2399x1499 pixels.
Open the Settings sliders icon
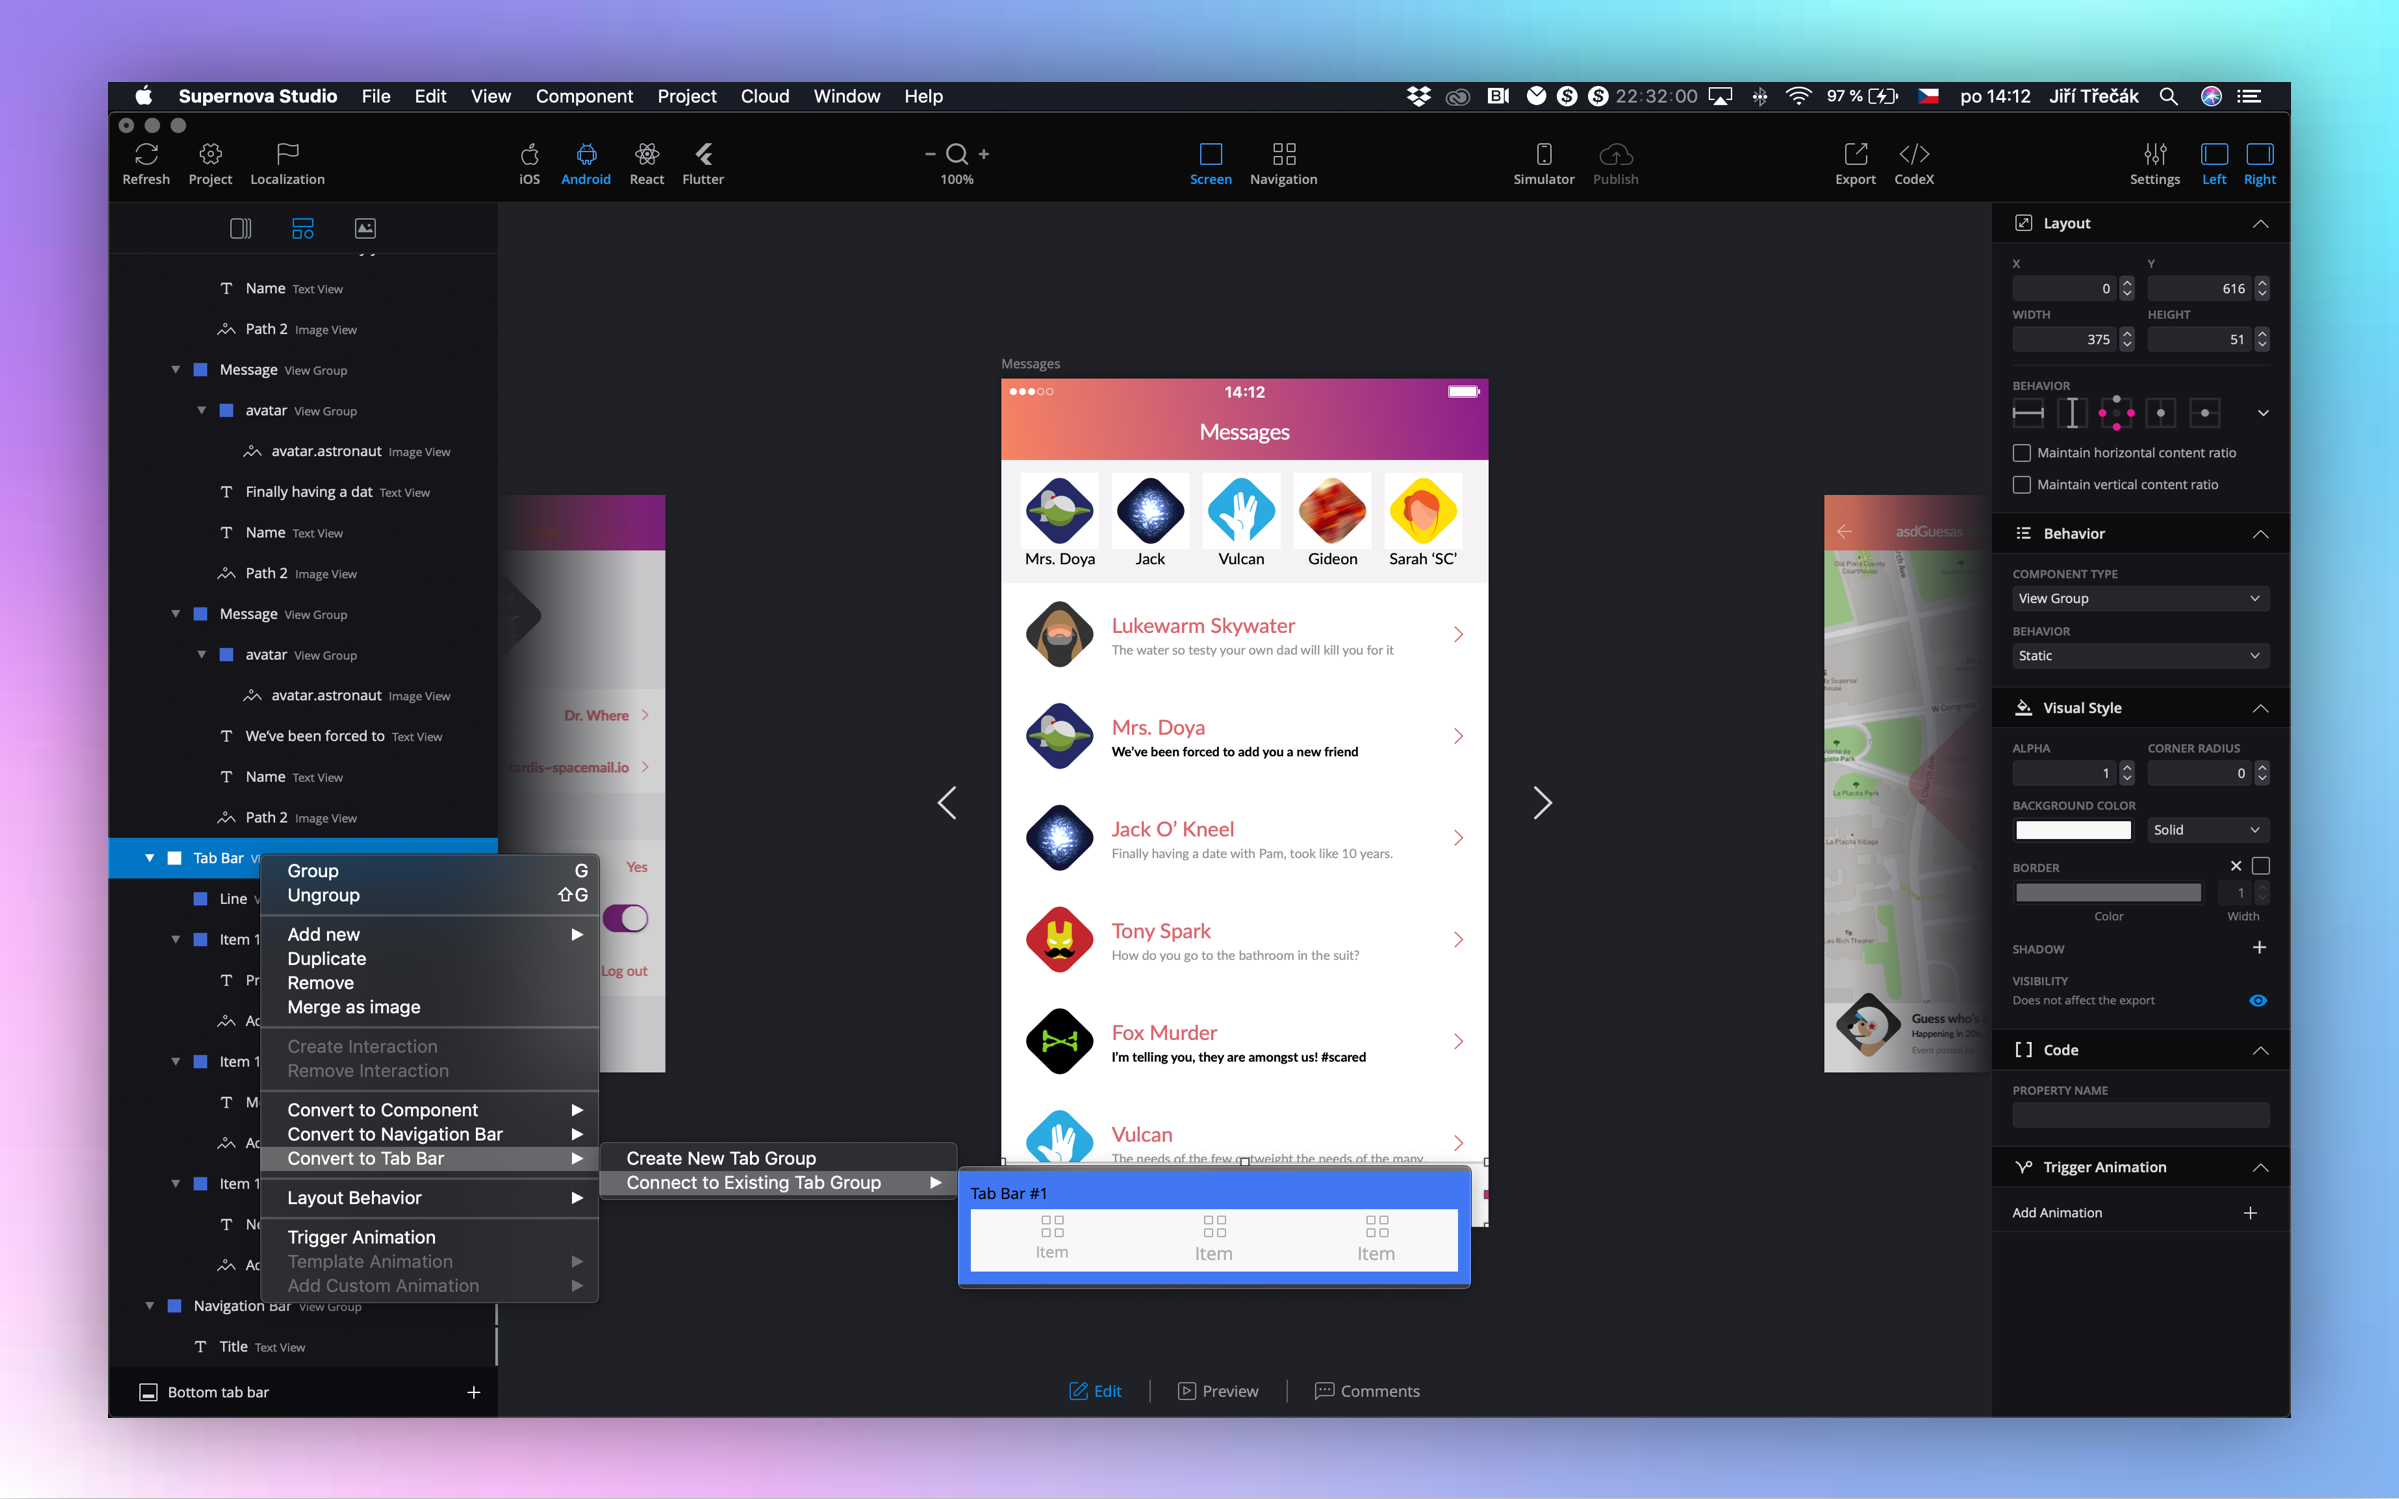point(2154,154)
